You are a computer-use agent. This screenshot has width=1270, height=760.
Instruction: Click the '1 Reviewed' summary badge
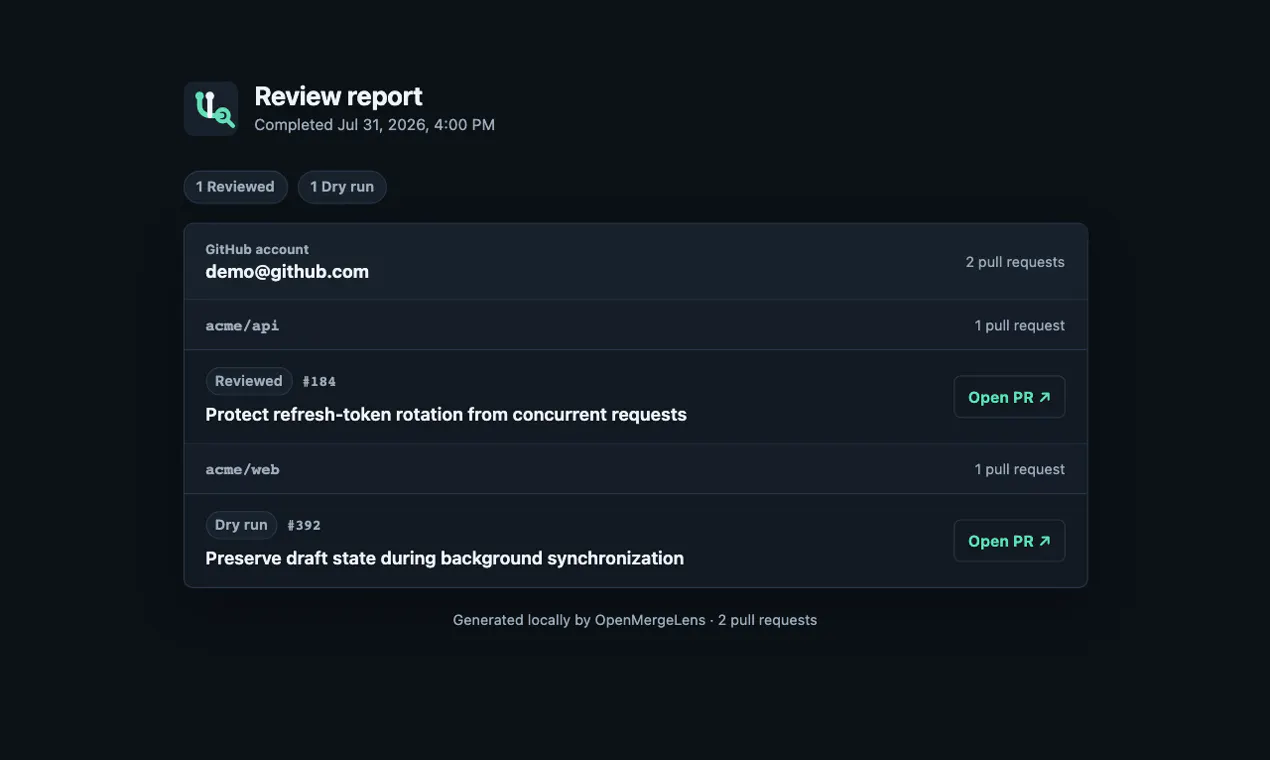point(235,187)
